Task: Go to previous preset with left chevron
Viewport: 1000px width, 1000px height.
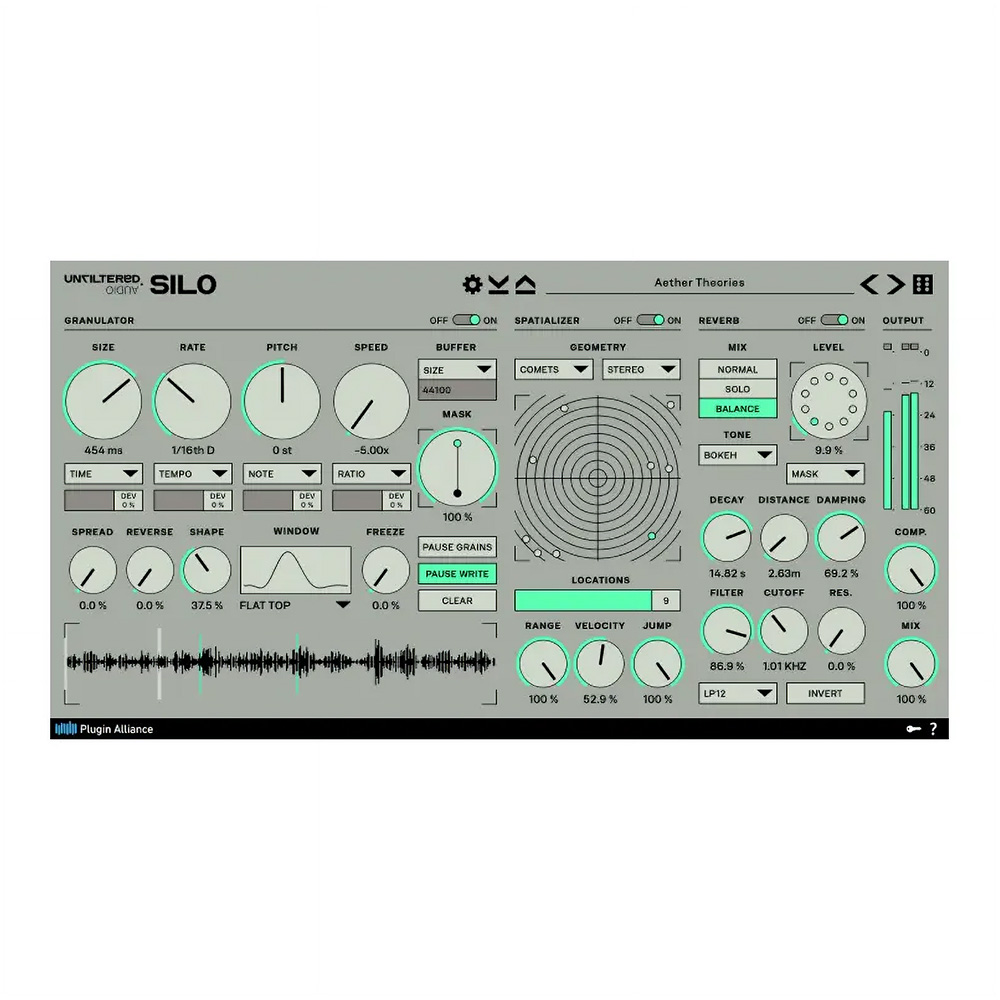Action: click(x=869, y=284)
